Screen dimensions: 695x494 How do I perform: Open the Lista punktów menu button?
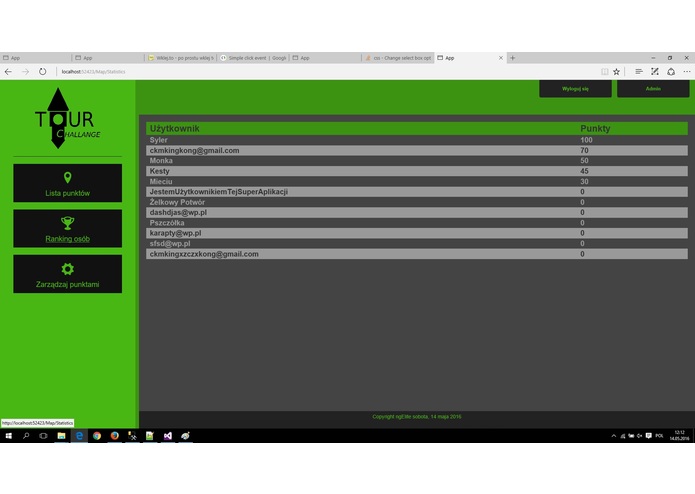point(67,183)
